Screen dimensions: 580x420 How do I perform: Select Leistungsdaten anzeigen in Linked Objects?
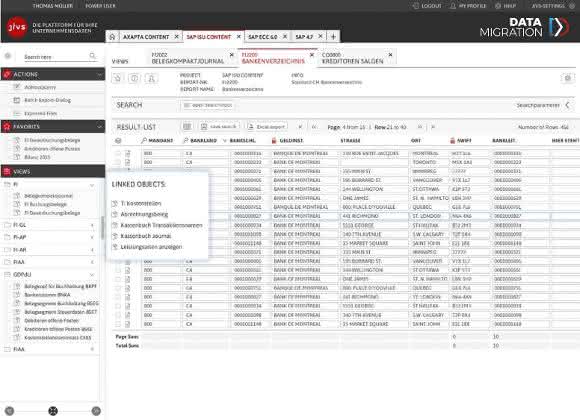tap(151, 247)
